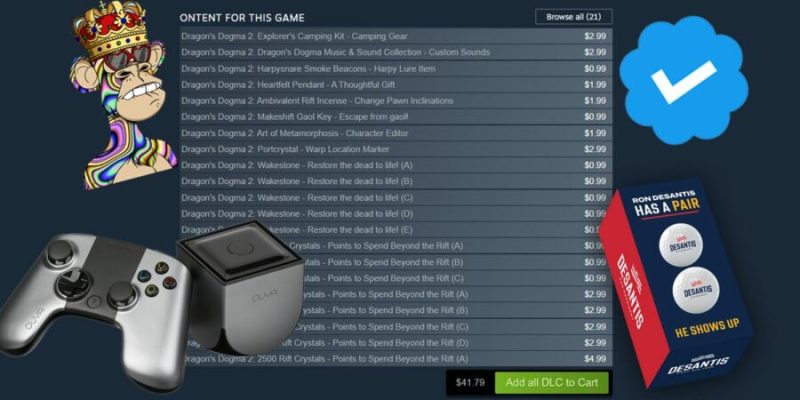
Task: Click the top golf ball in box
Action: click(x=681, y=244)
